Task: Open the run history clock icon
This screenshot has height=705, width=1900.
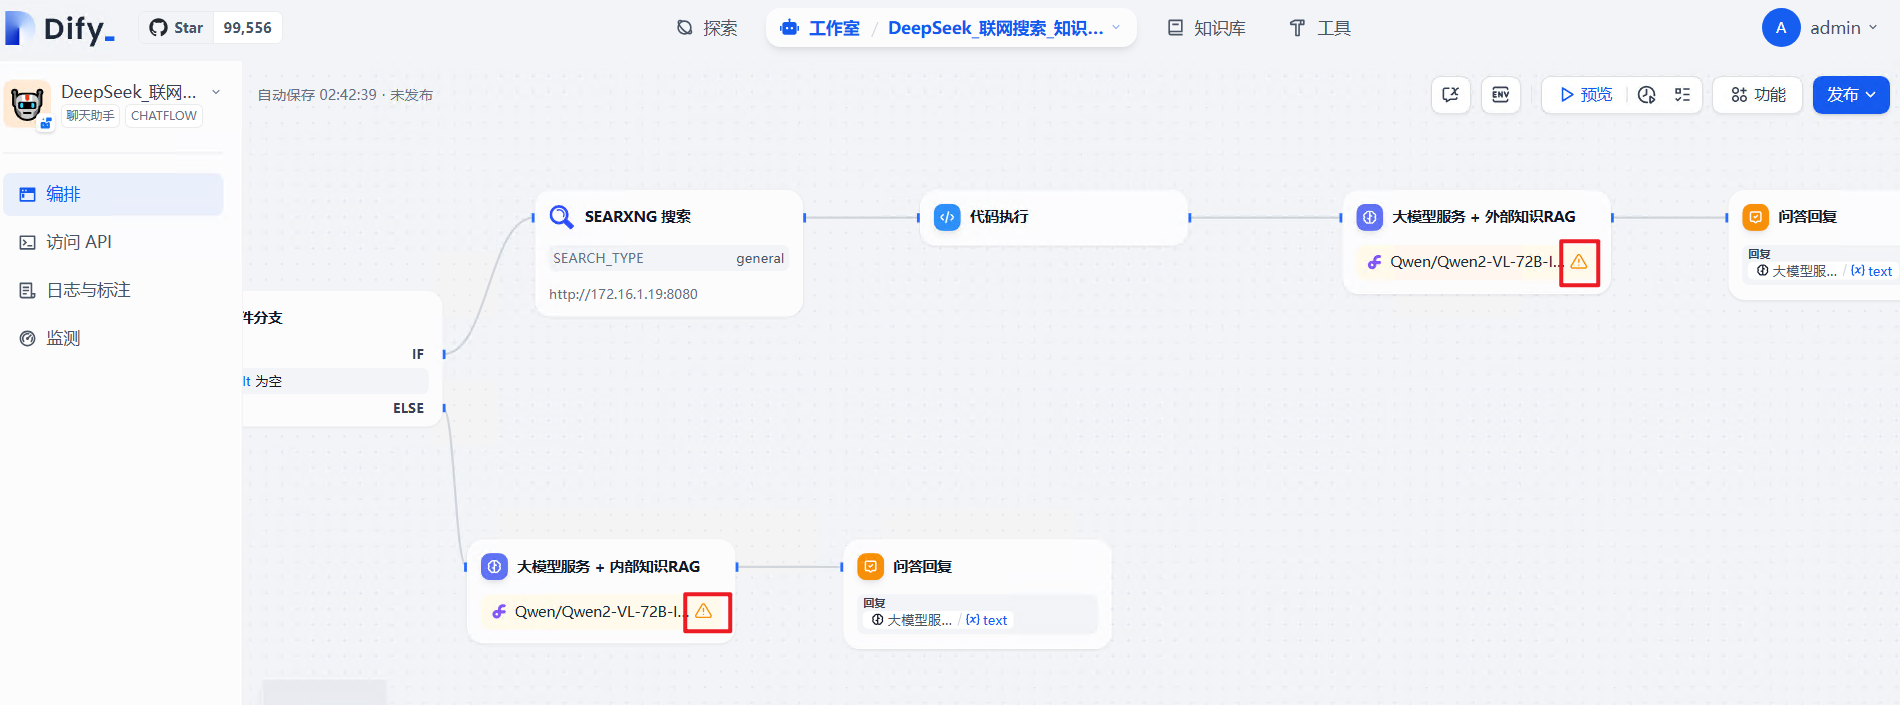Action: click(x=1647, y=95)
